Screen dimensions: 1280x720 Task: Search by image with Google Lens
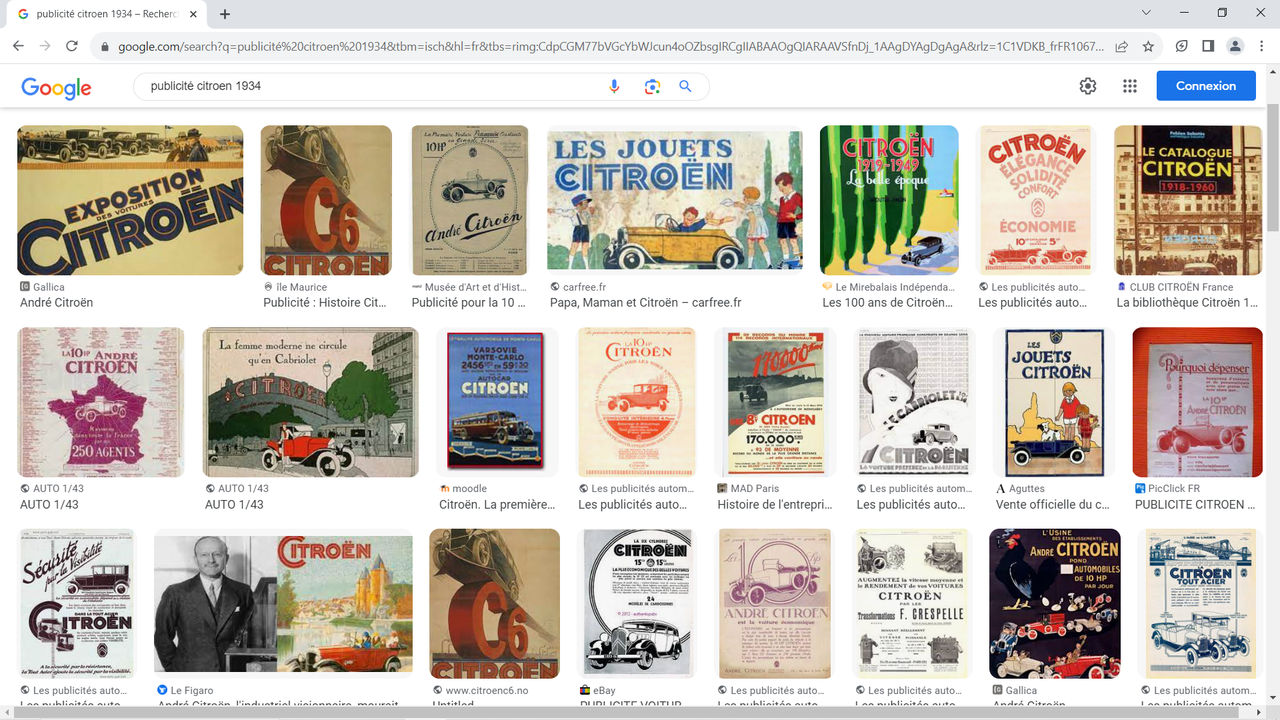click(x=652, y=86)
